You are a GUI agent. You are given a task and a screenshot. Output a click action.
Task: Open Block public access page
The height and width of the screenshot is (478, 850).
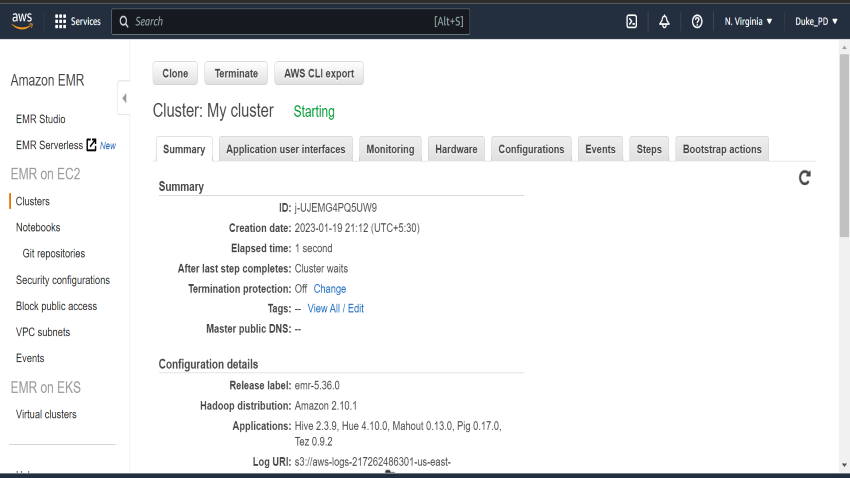56,306
